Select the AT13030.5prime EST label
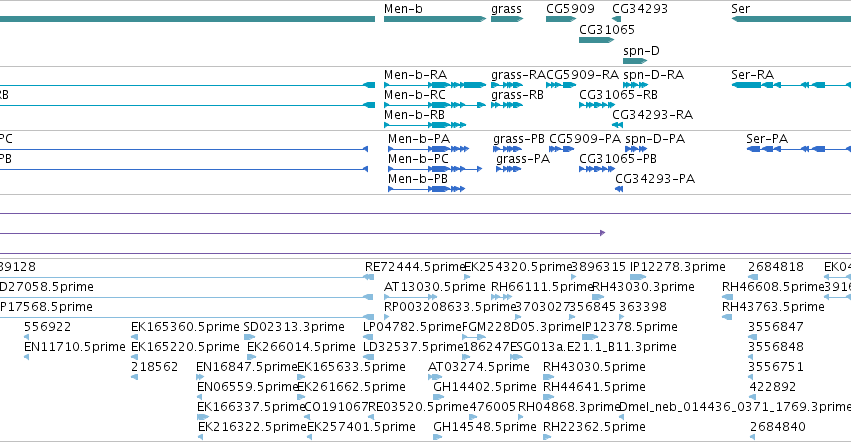 [x=435, y=286]
